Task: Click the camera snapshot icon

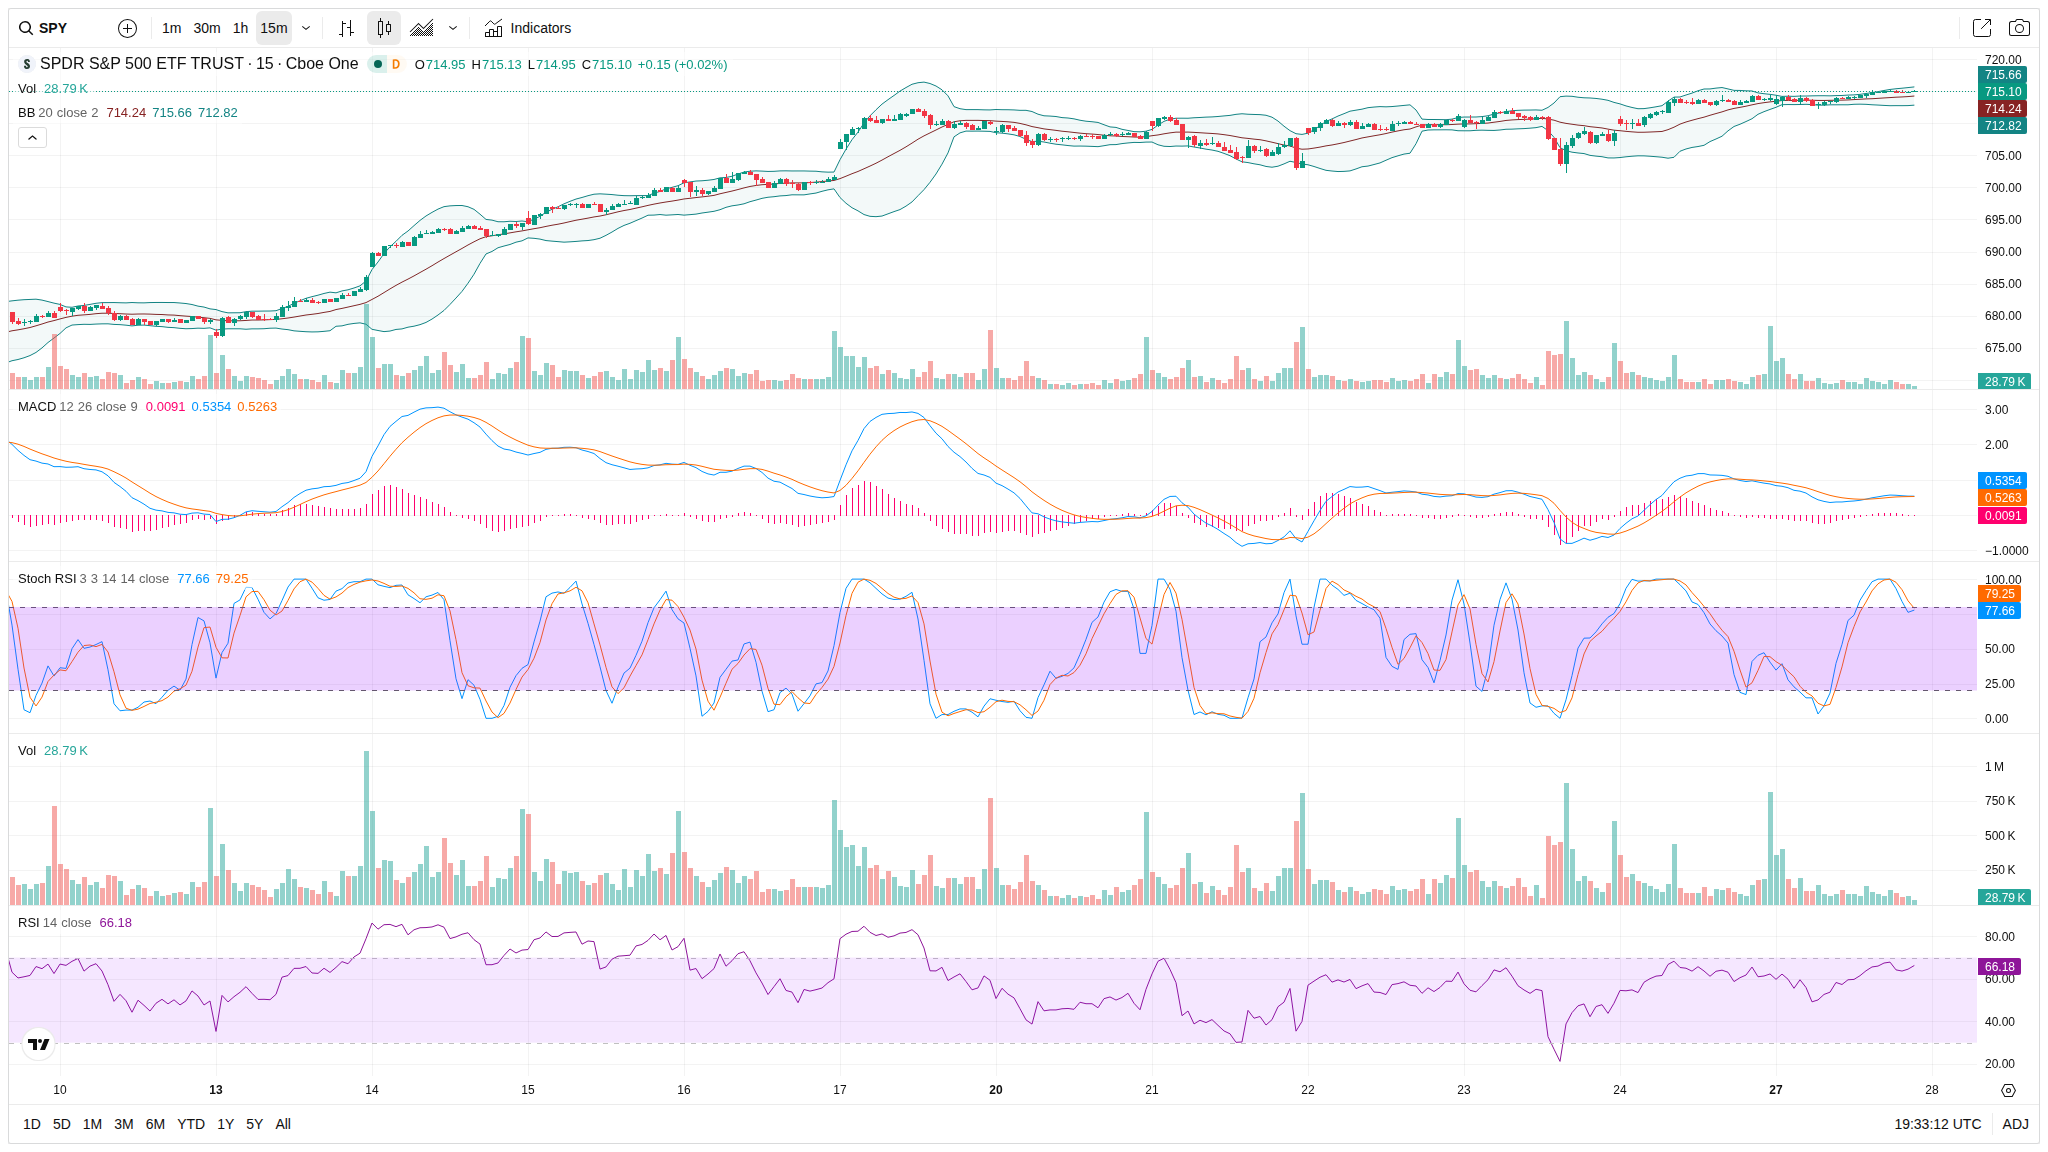Action: (2019, 28)
